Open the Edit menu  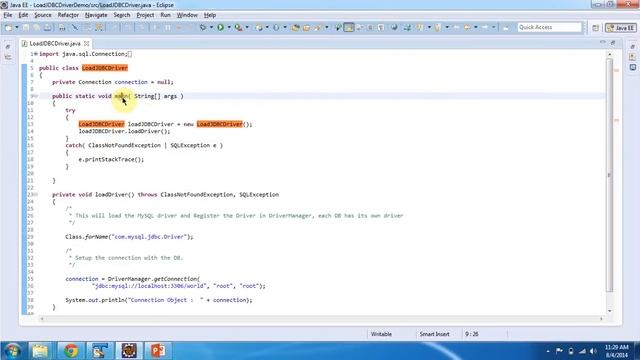[x=23, y=15]
